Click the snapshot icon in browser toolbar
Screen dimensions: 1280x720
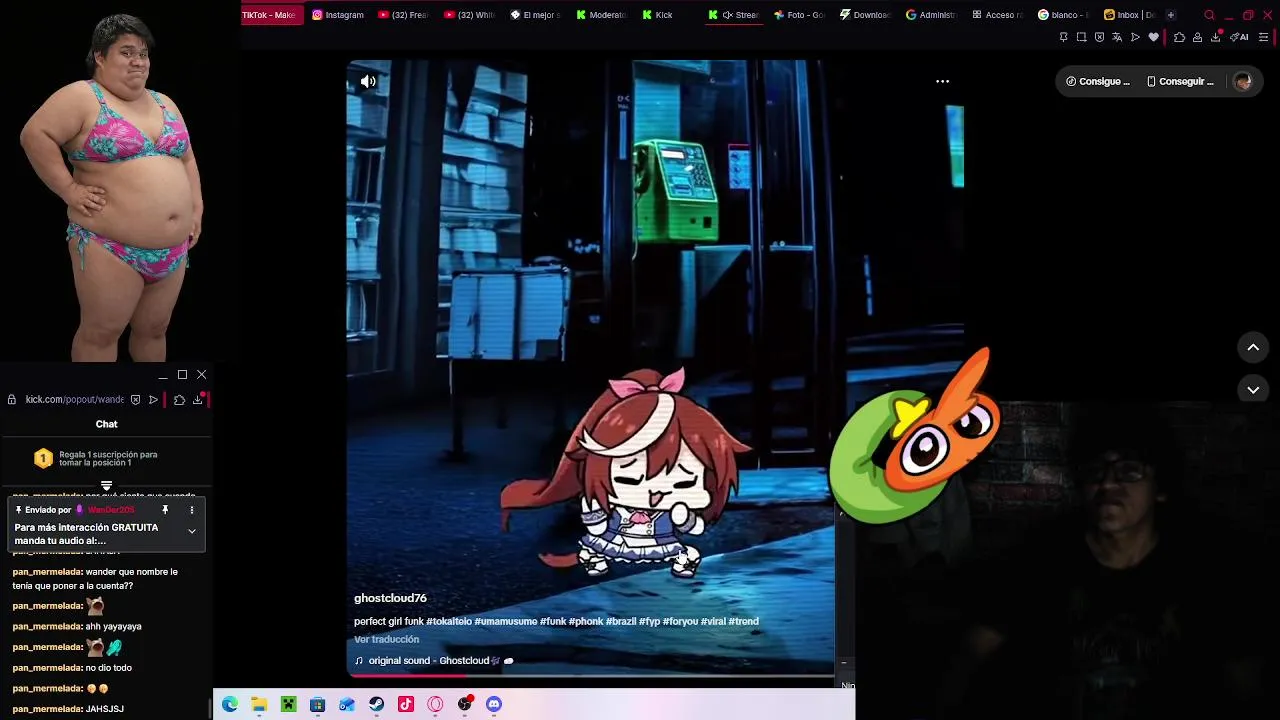tap(1081, 37)
